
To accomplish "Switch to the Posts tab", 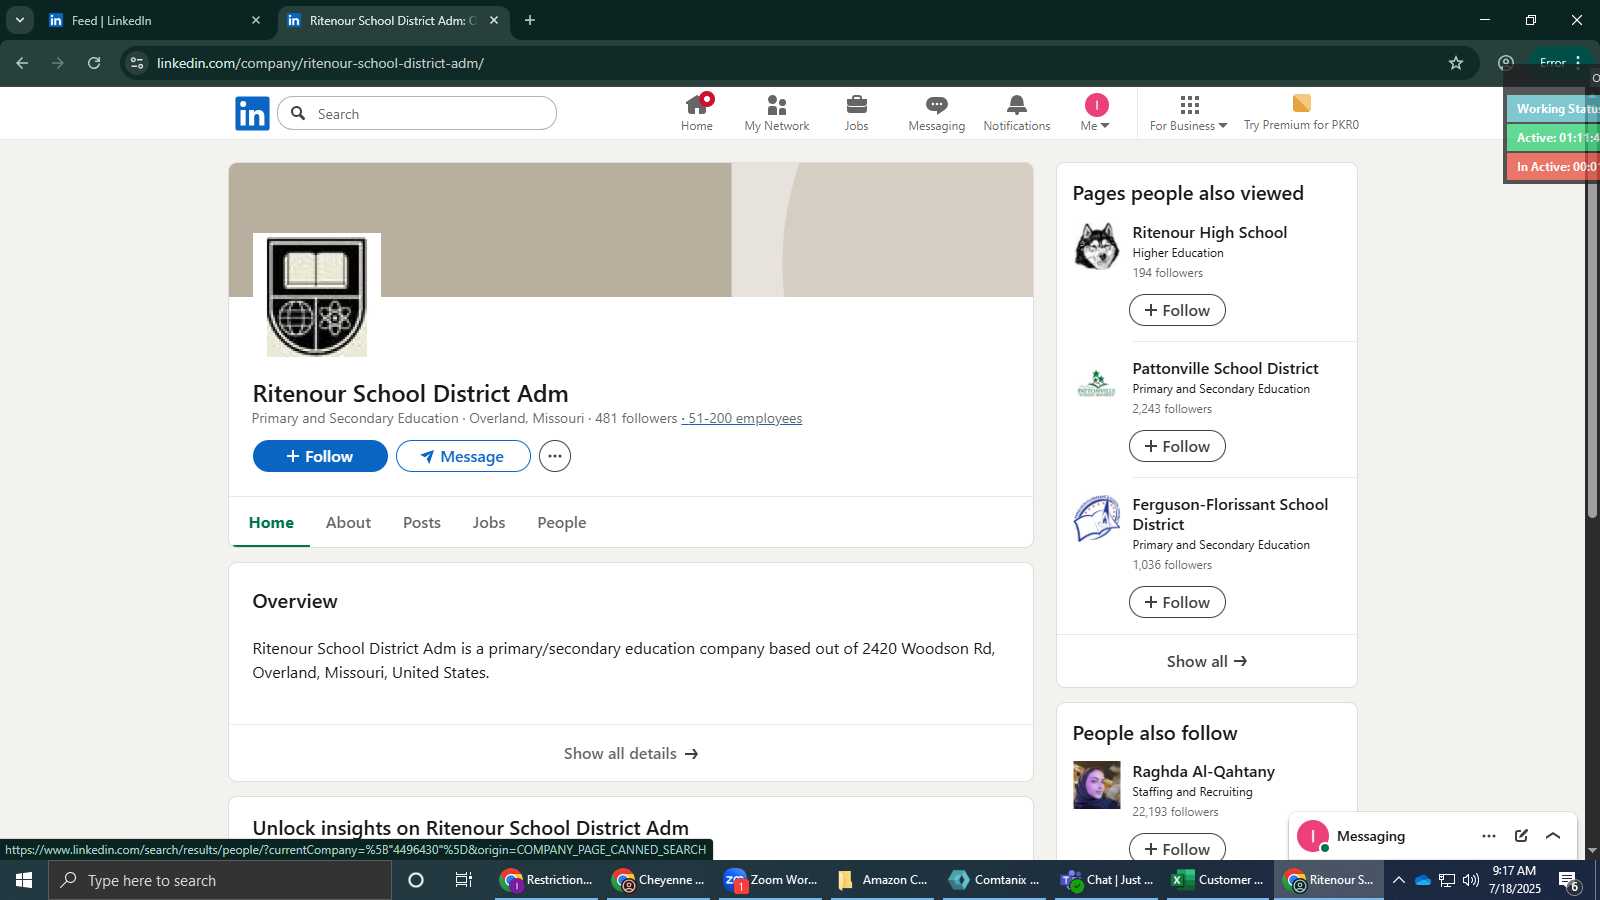I will 422,522.
